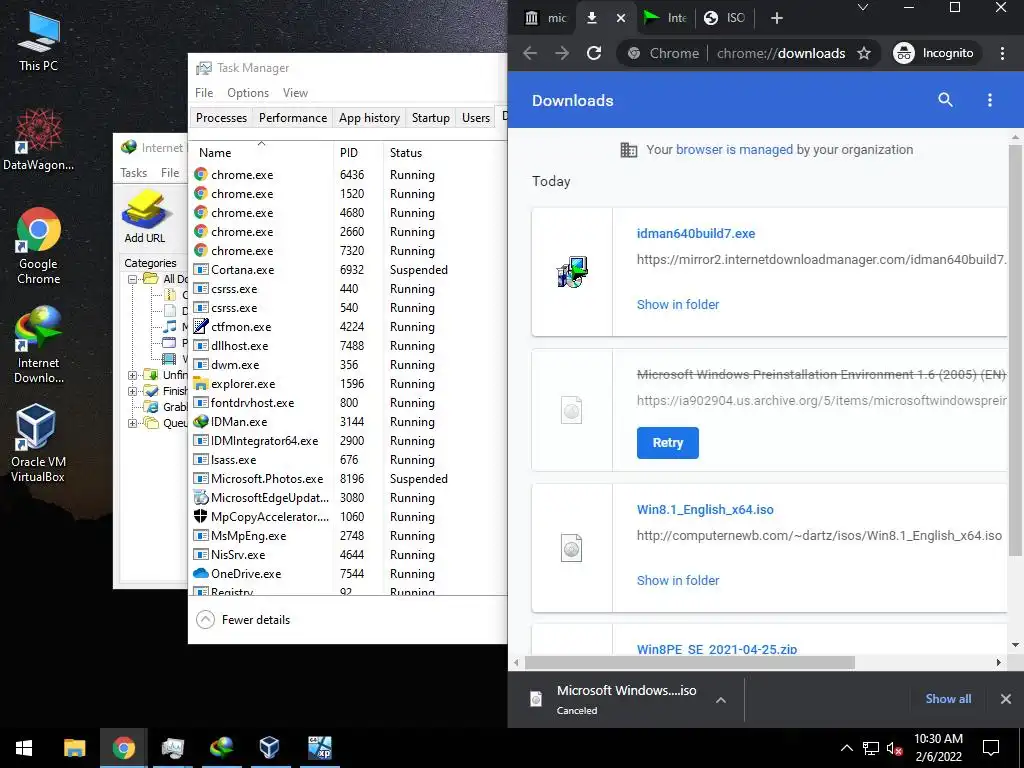Open DataWagon desktop shortcut
The image size is (1024, 768).
coord(39,140)
